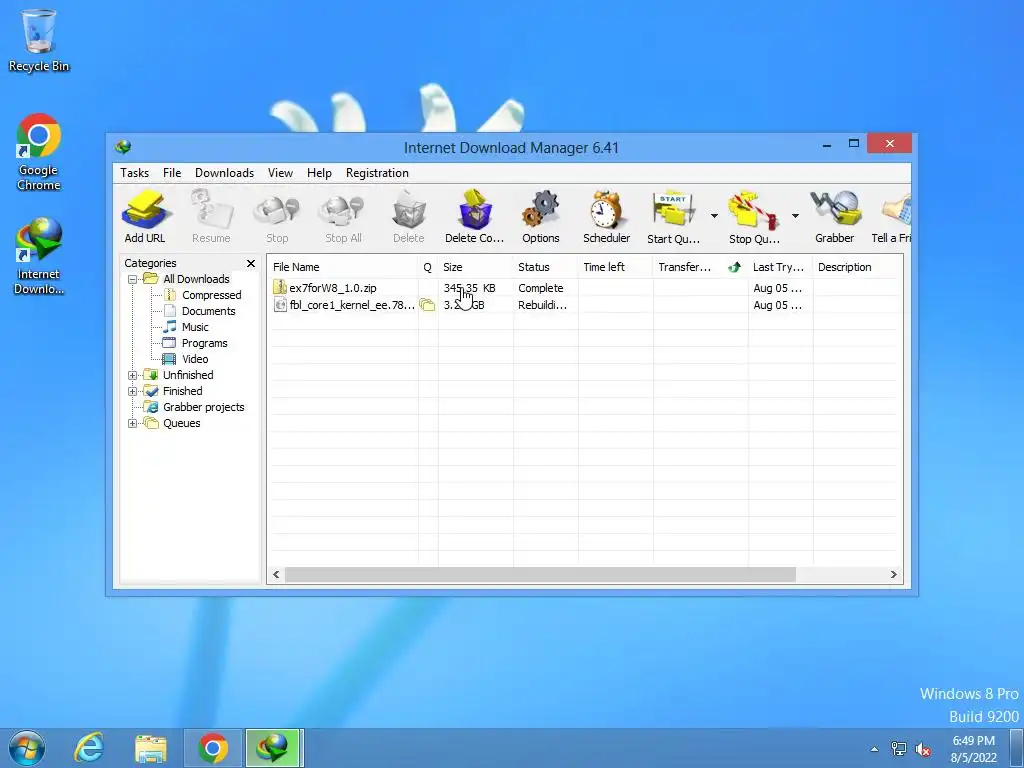Screen dimensions: 1024x768
Task: Select the Documents category
Action: pyautogui.click(x=208, y=312)
